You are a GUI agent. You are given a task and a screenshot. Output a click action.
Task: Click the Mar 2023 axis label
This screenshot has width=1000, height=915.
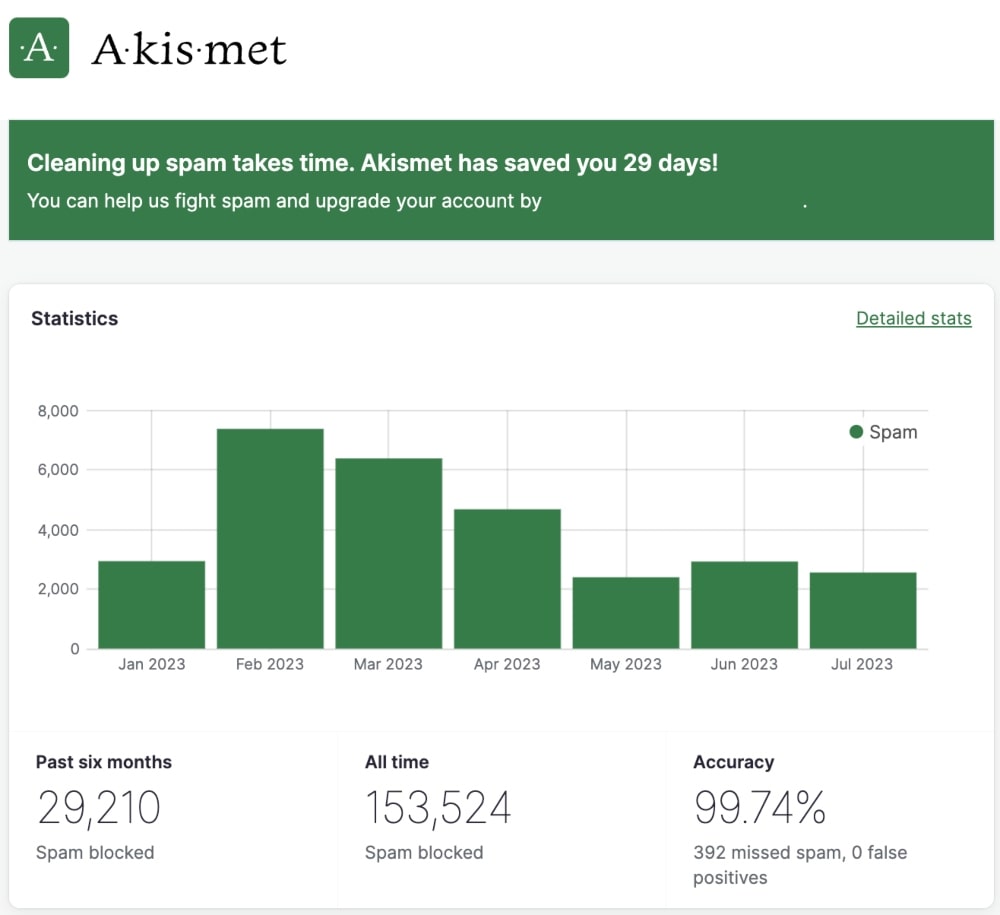pos(388,664)
